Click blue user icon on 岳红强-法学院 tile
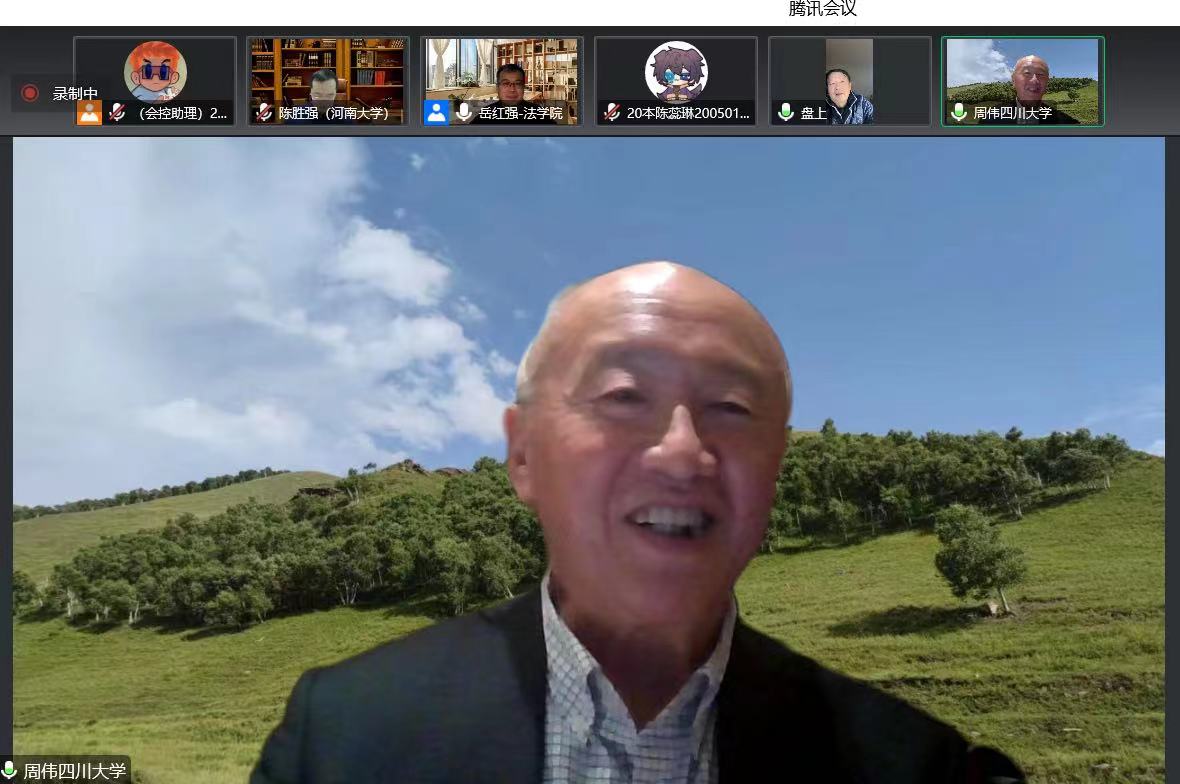Image resolution: width=1180 pixels, height=784 pixels. (x=436, y=113)
